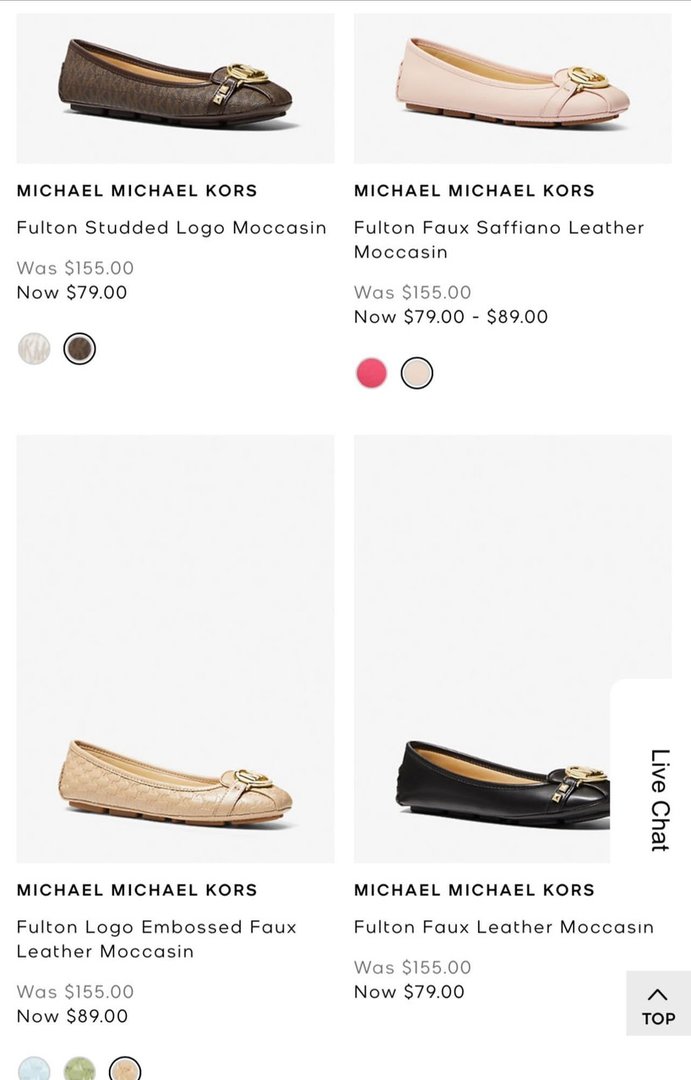Viewport: 691px width, 1080px height.
Task: Click the TOP arrow button to return up
Action: (658, 1004)
